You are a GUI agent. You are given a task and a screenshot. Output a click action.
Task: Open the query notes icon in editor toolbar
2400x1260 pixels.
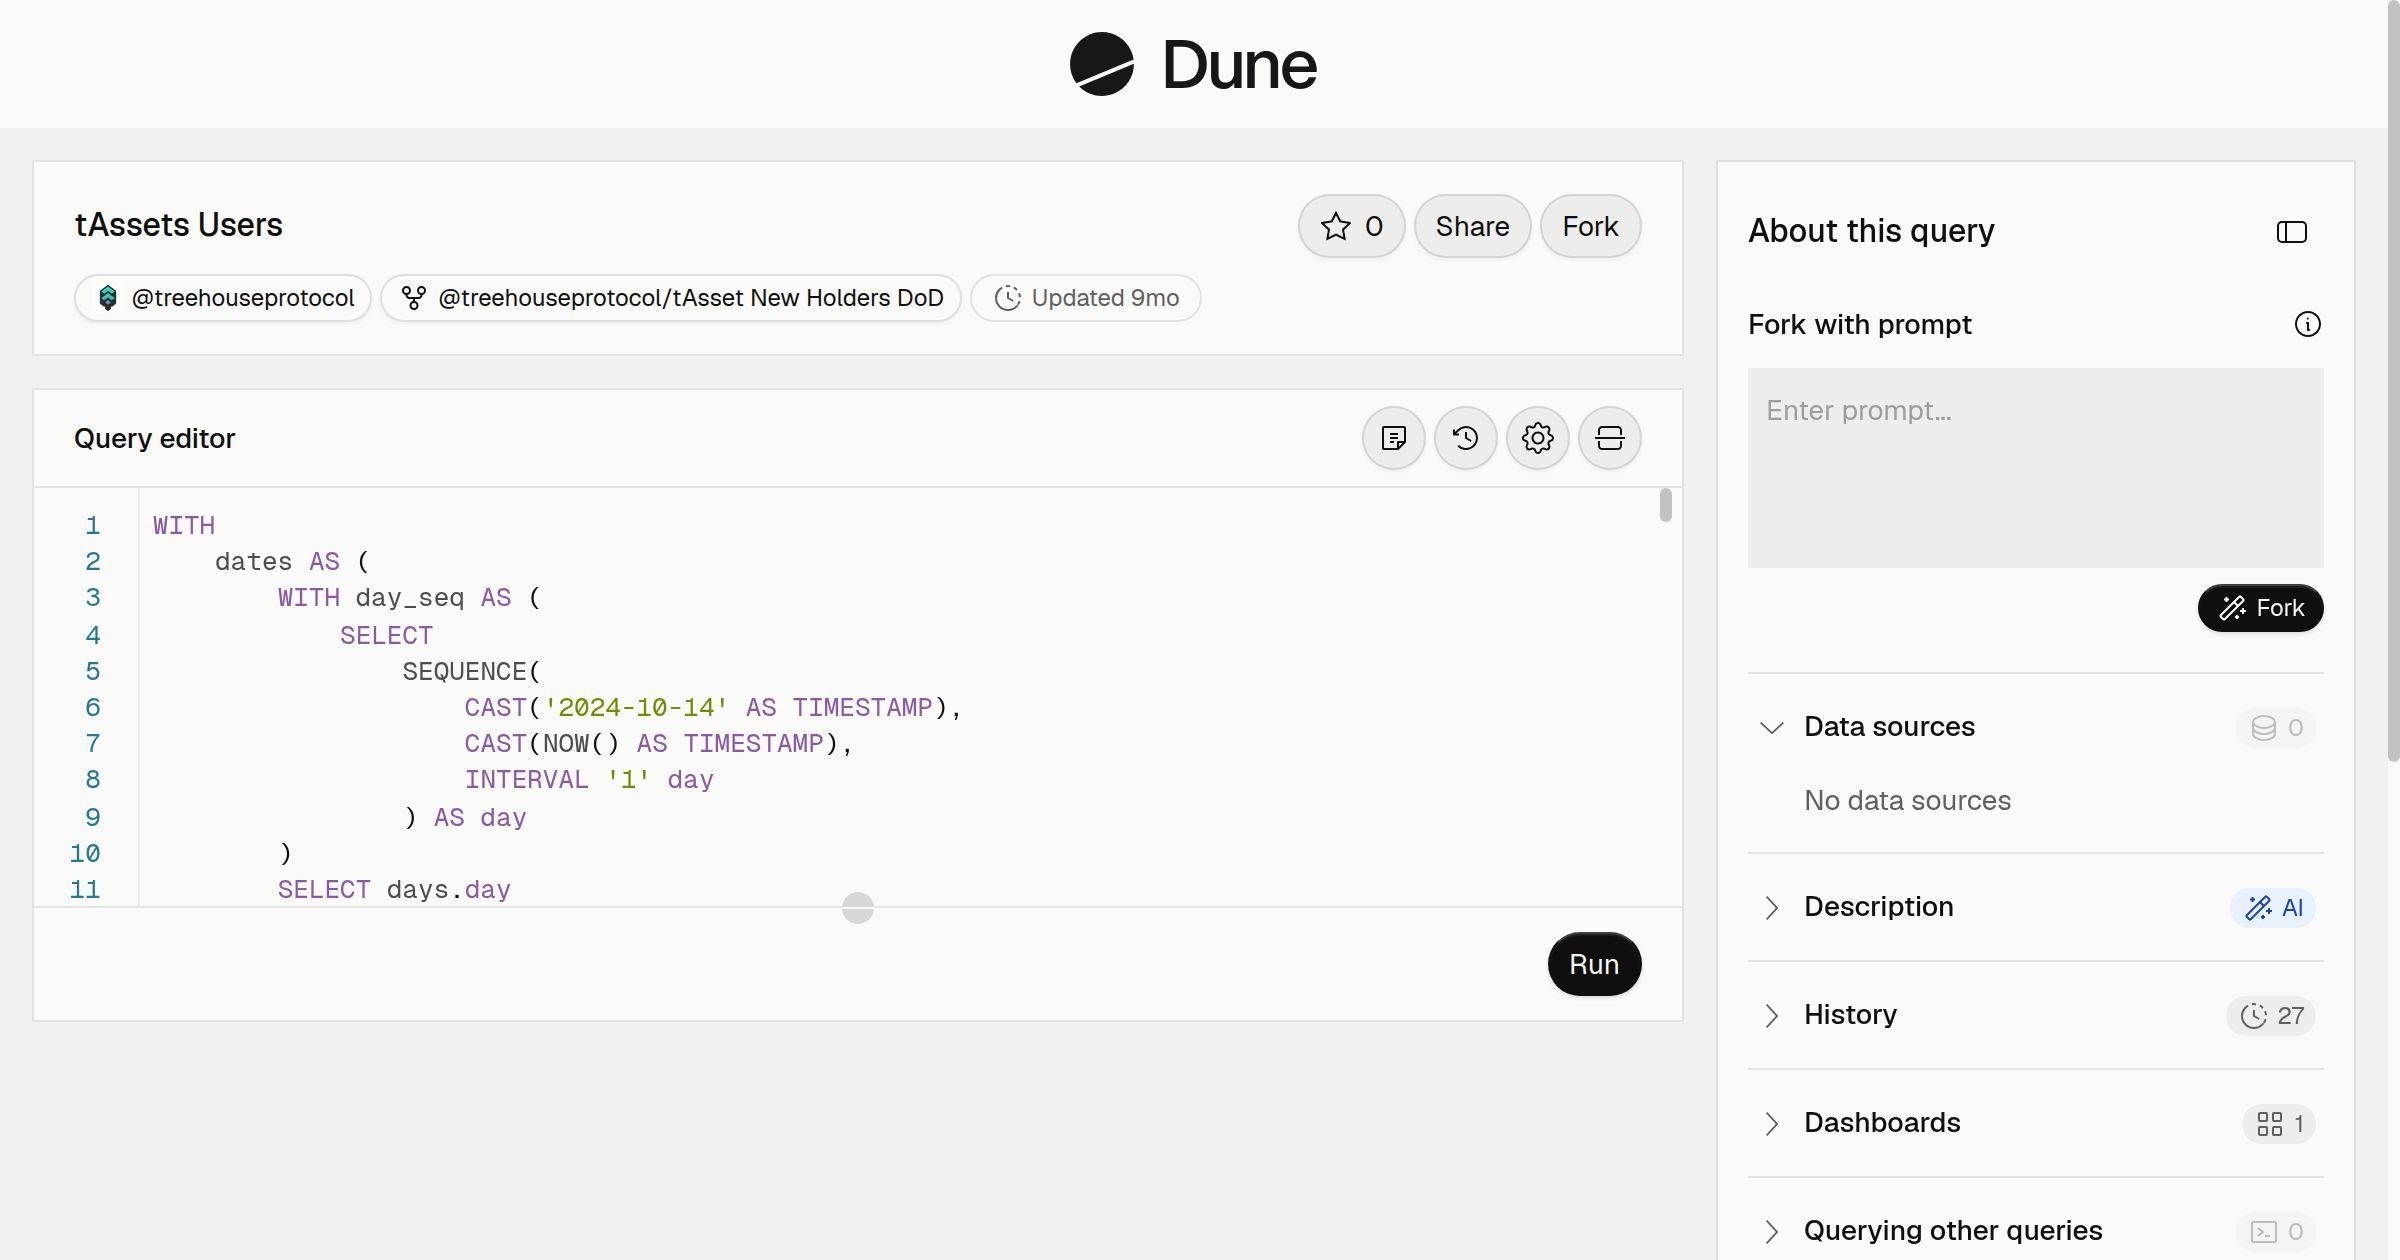click(1393, 438)
